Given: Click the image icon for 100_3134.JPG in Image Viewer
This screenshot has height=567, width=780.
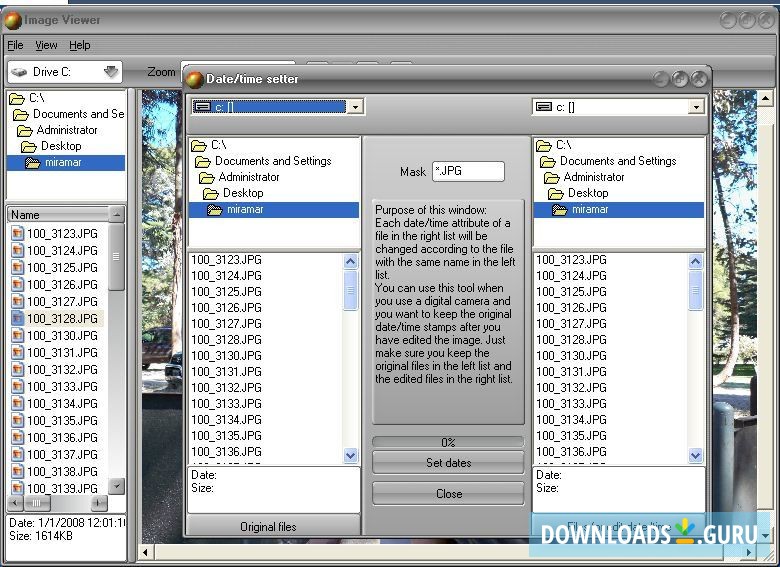Looking at the screenshot, I should [17, 403].
